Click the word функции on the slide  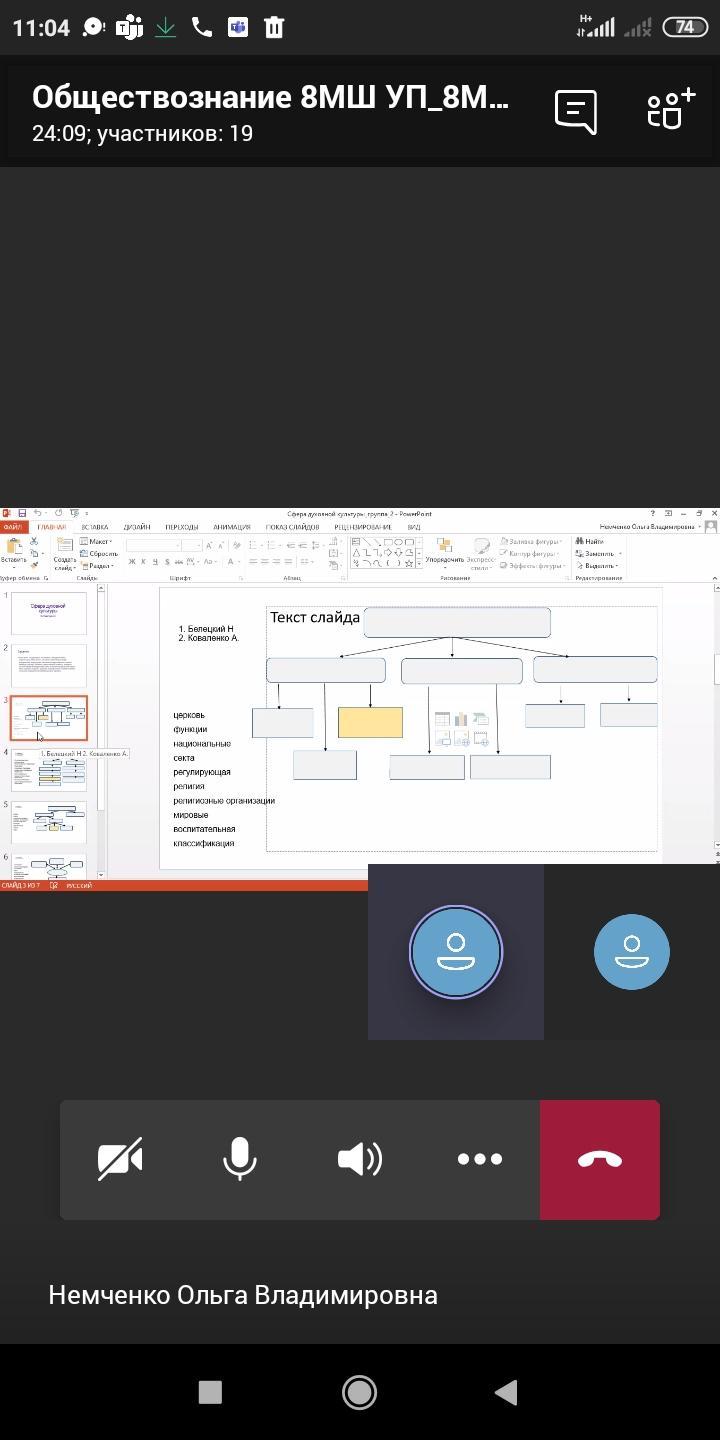(190, 729)
